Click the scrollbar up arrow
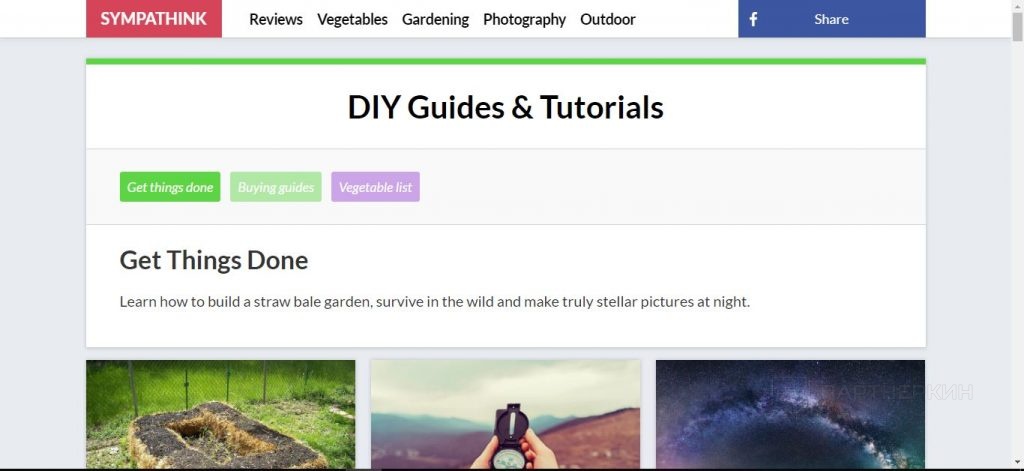The width and height of the screenshot is (1024, 471). (x=1017, y=5)
